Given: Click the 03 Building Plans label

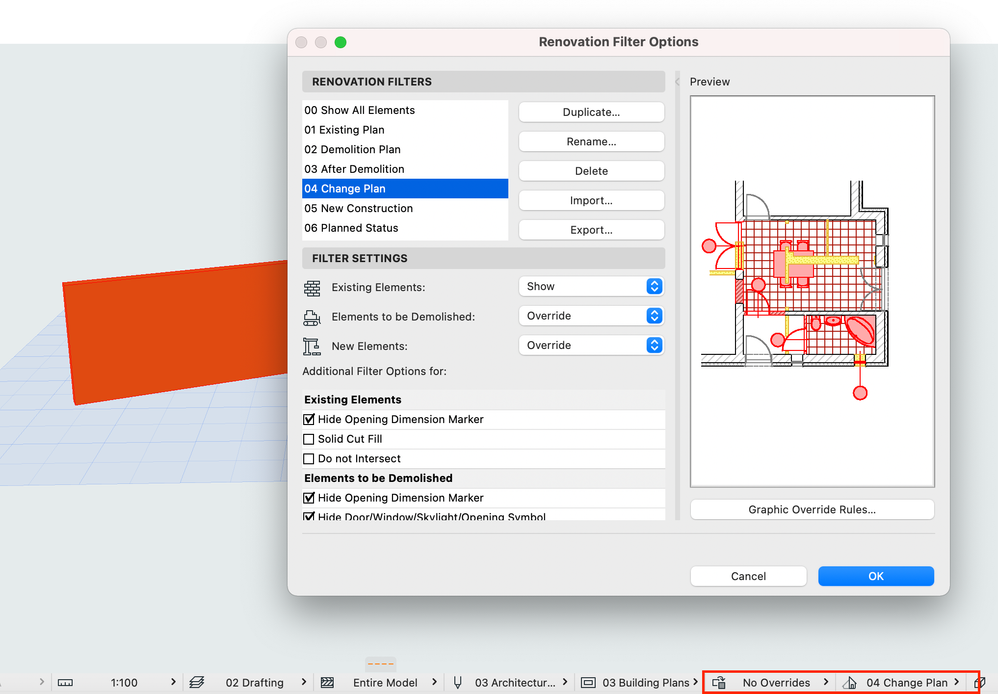Looking at the screenshot, I should [645, 683].
